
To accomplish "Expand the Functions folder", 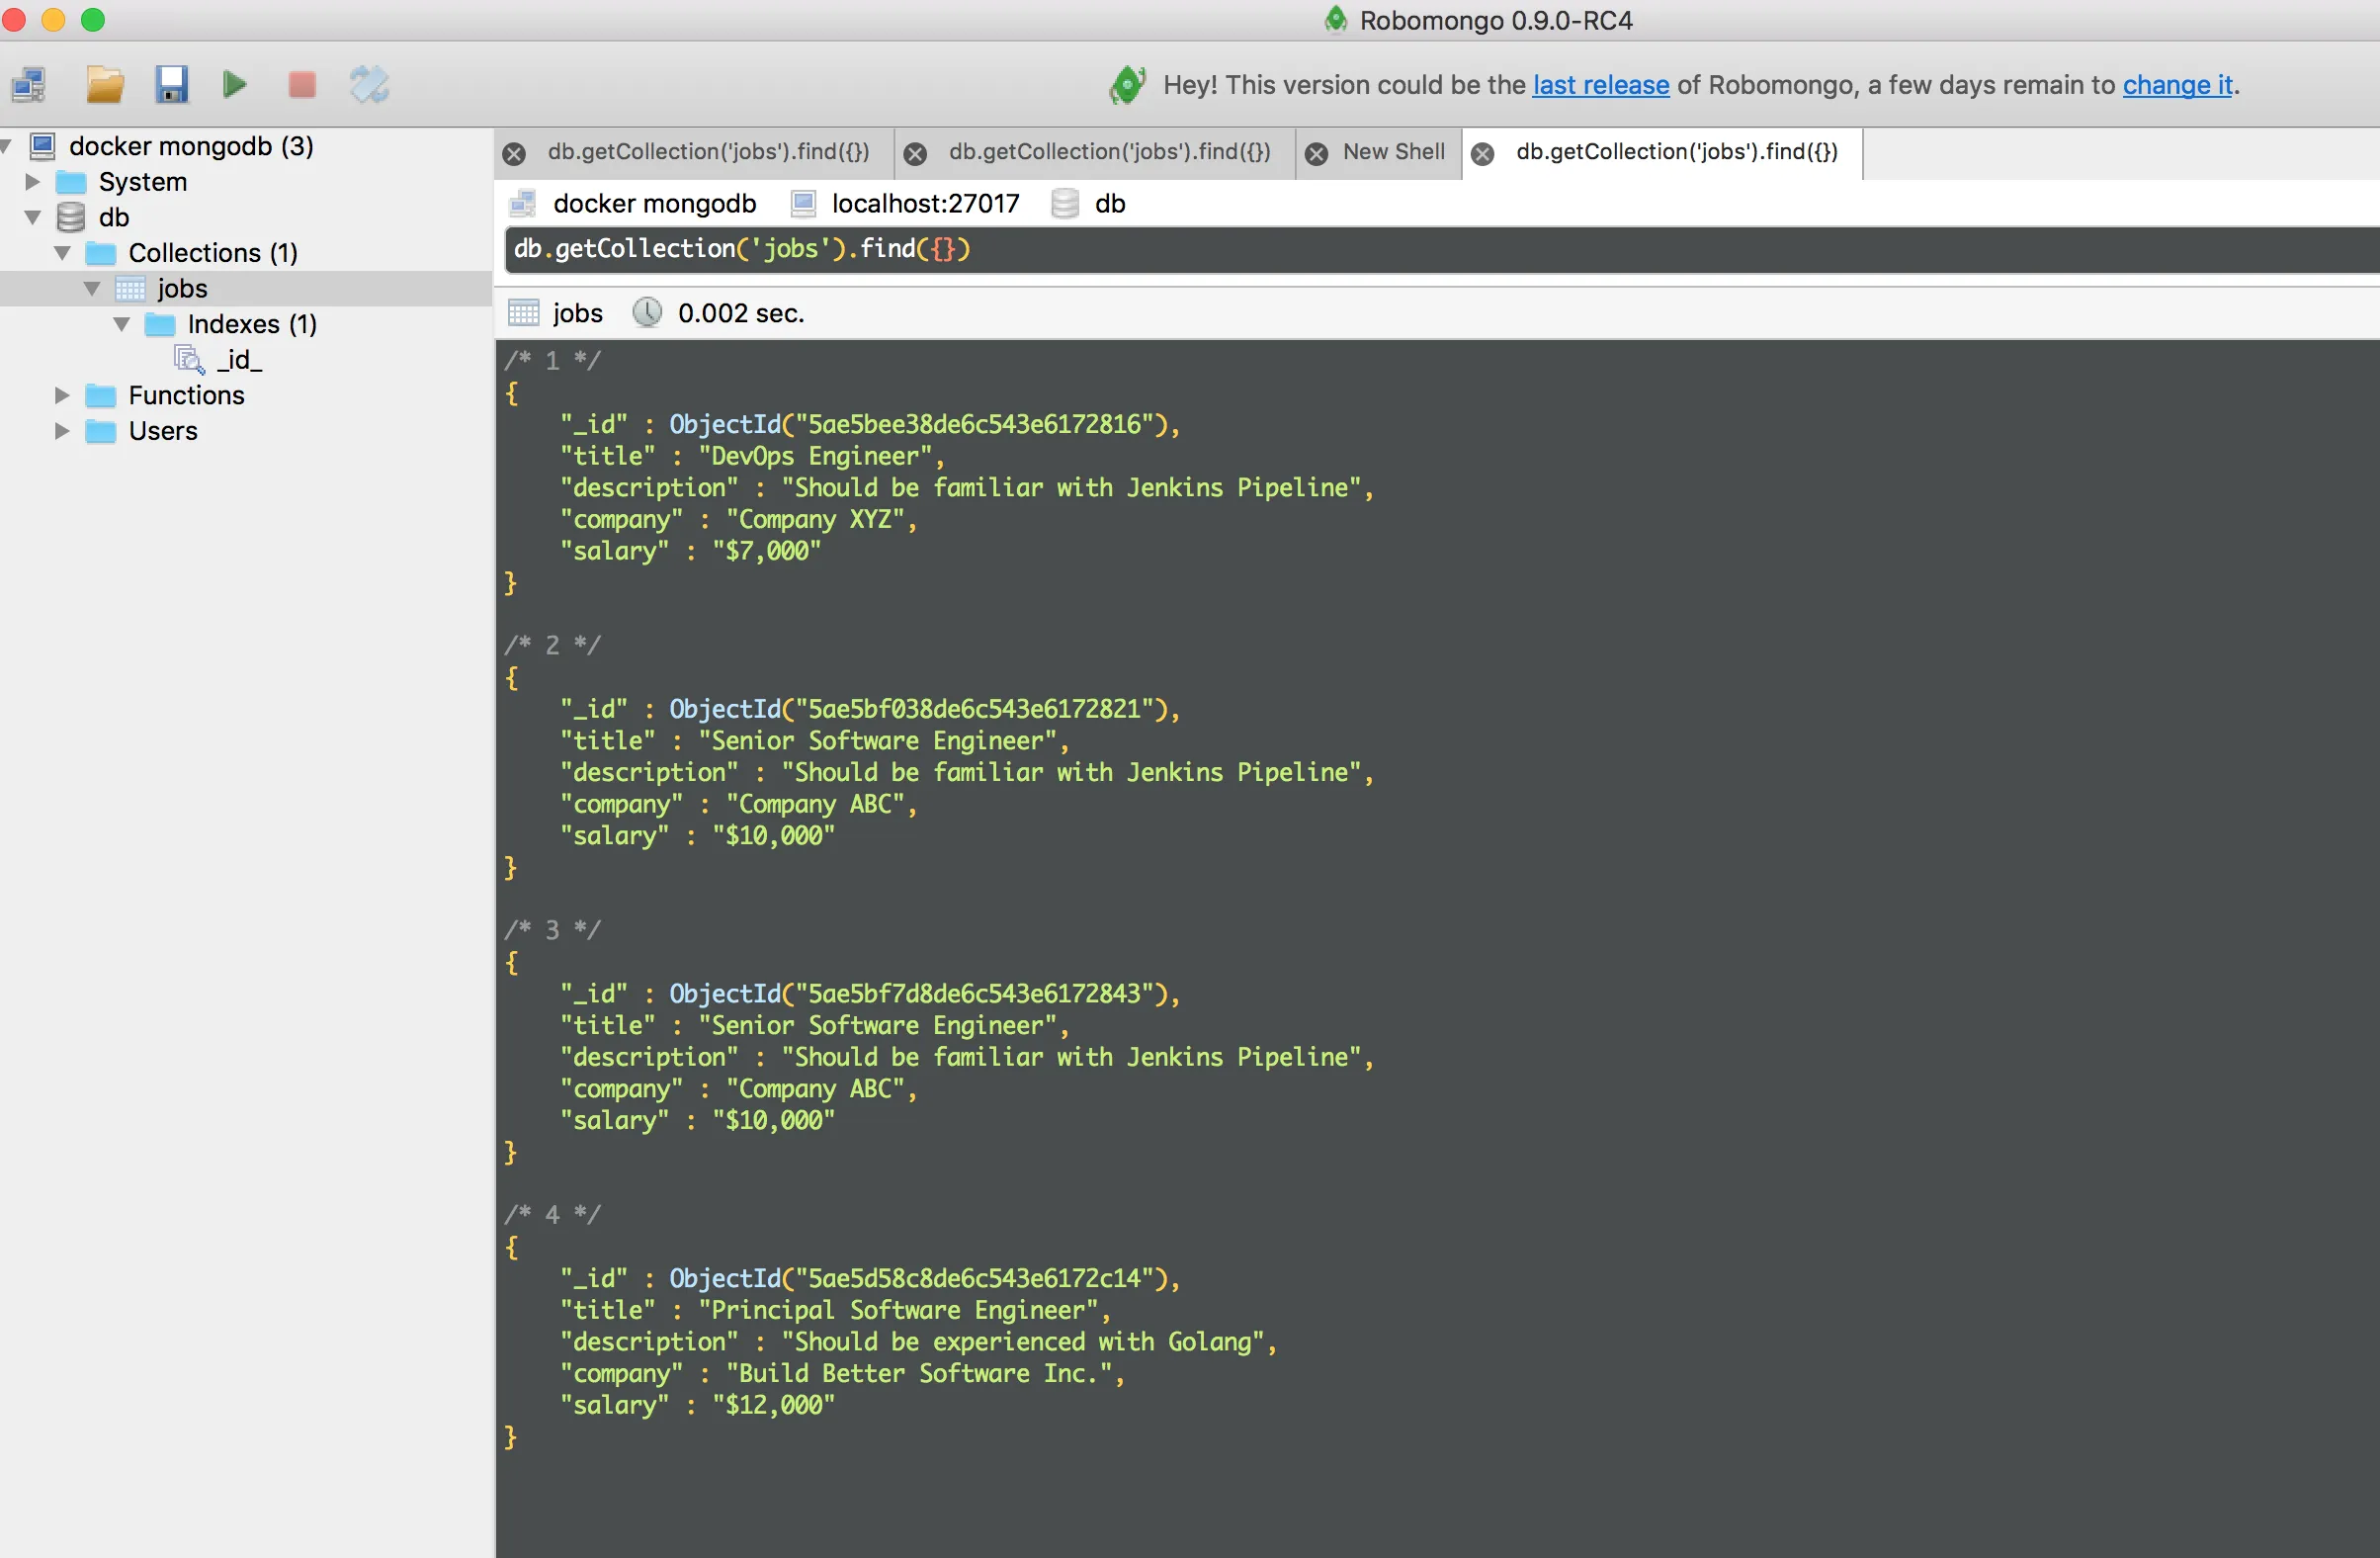I will pyautogui.click(x=62, y=395).
